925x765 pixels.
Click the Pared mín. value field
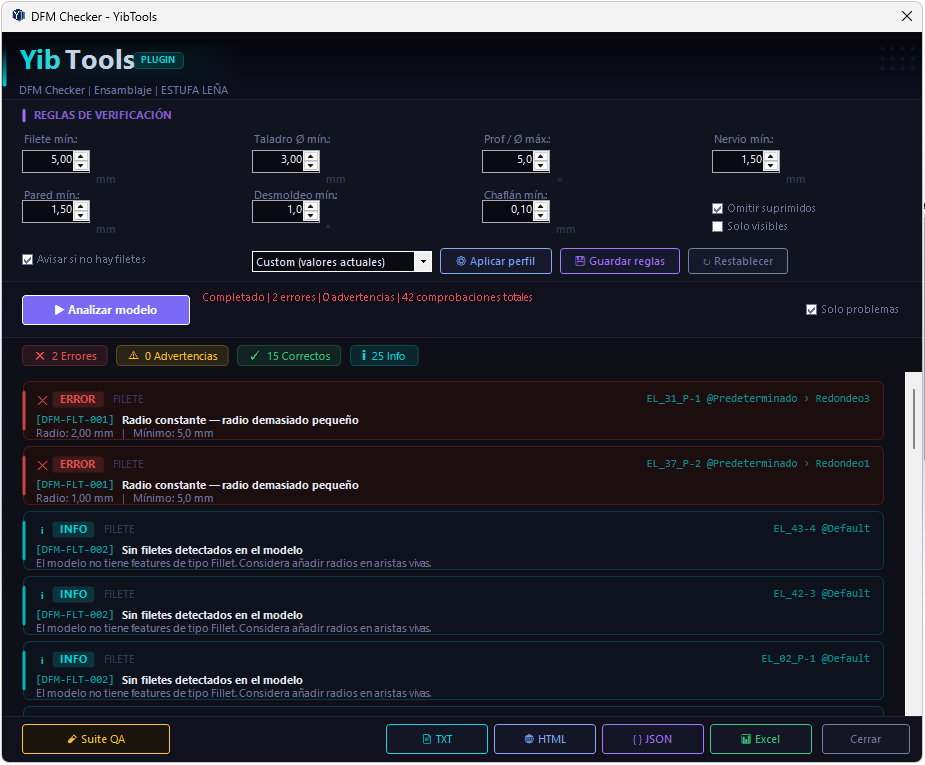49,211
